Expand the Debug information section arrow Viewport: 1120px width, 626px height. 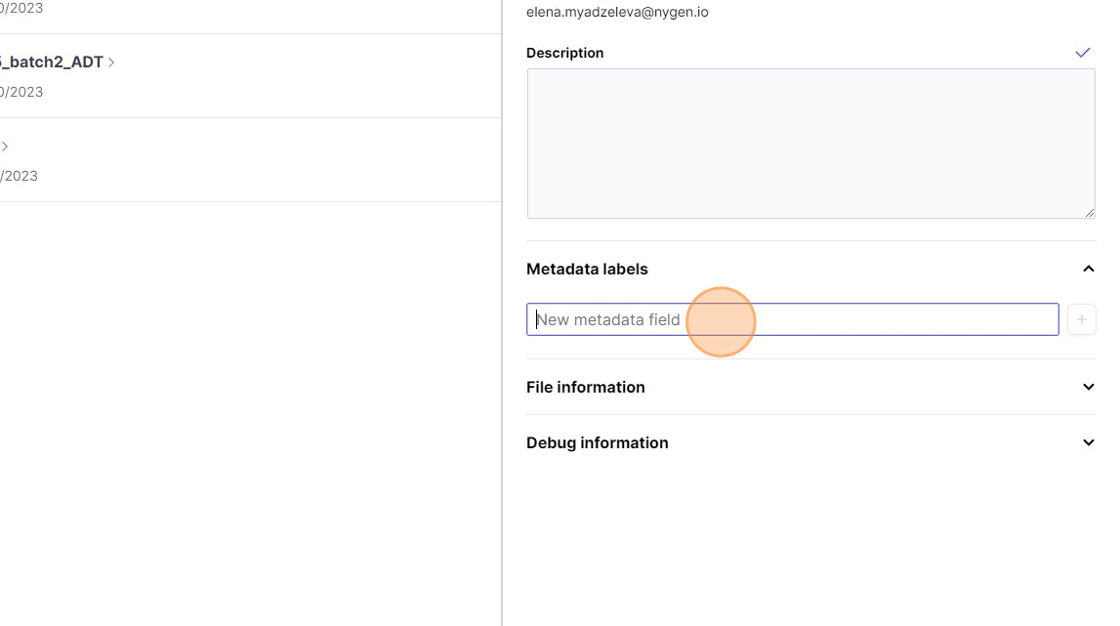[x=1088, y=443]
